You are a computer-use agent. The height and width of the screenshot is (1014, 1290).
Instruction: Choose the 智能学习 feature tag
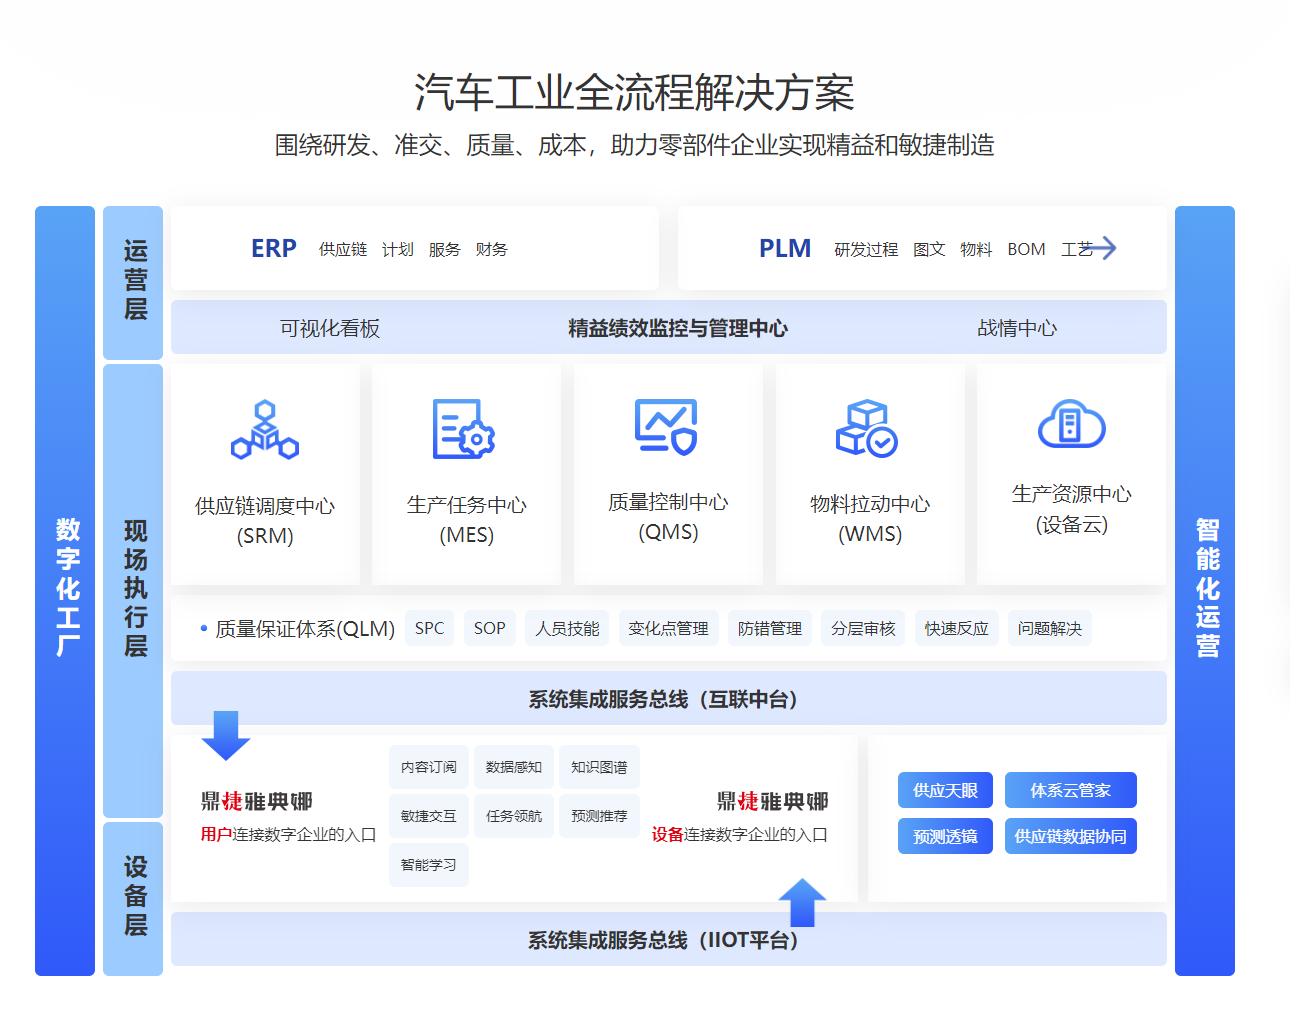click(429, 865)
